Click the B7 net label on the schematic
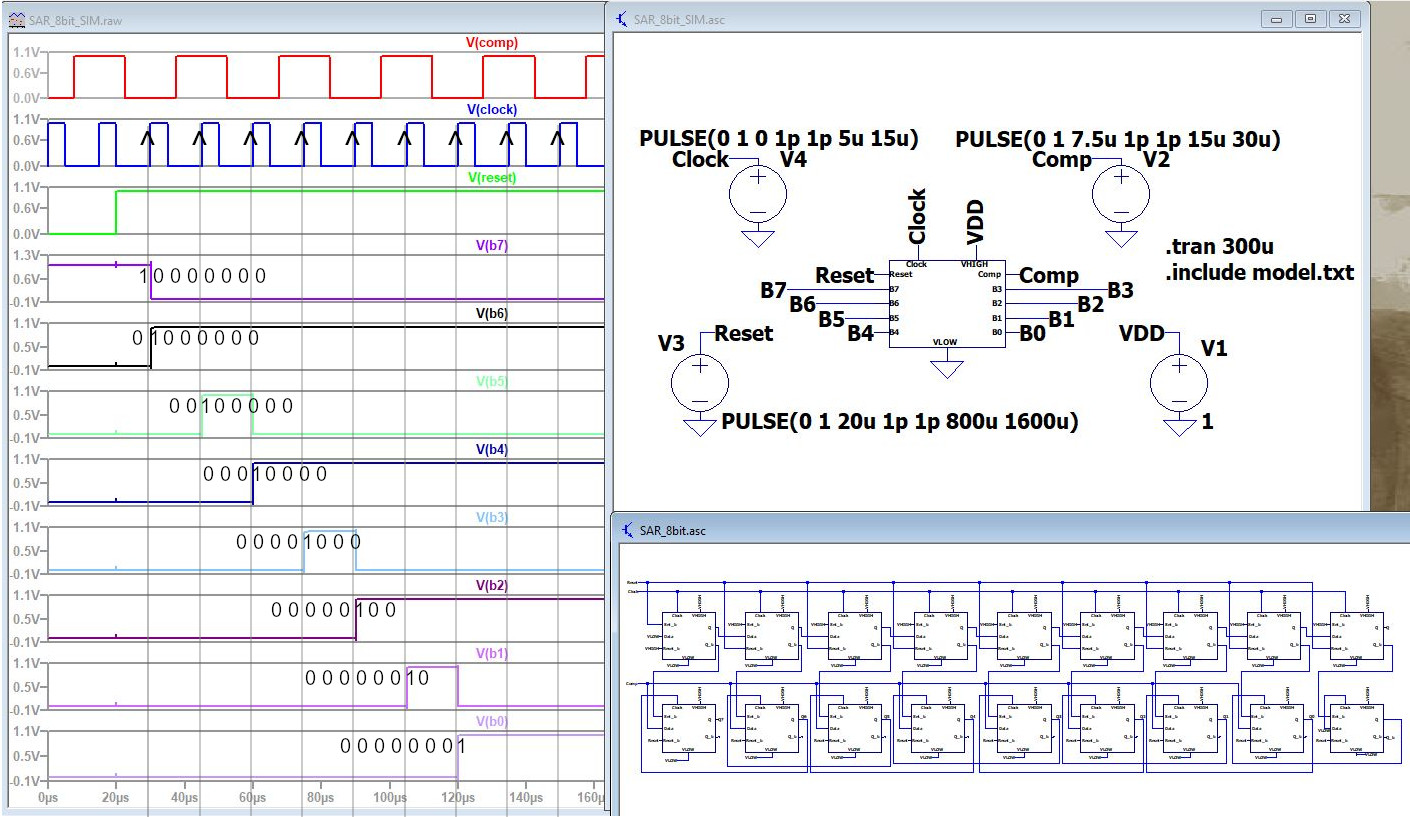 773,290
